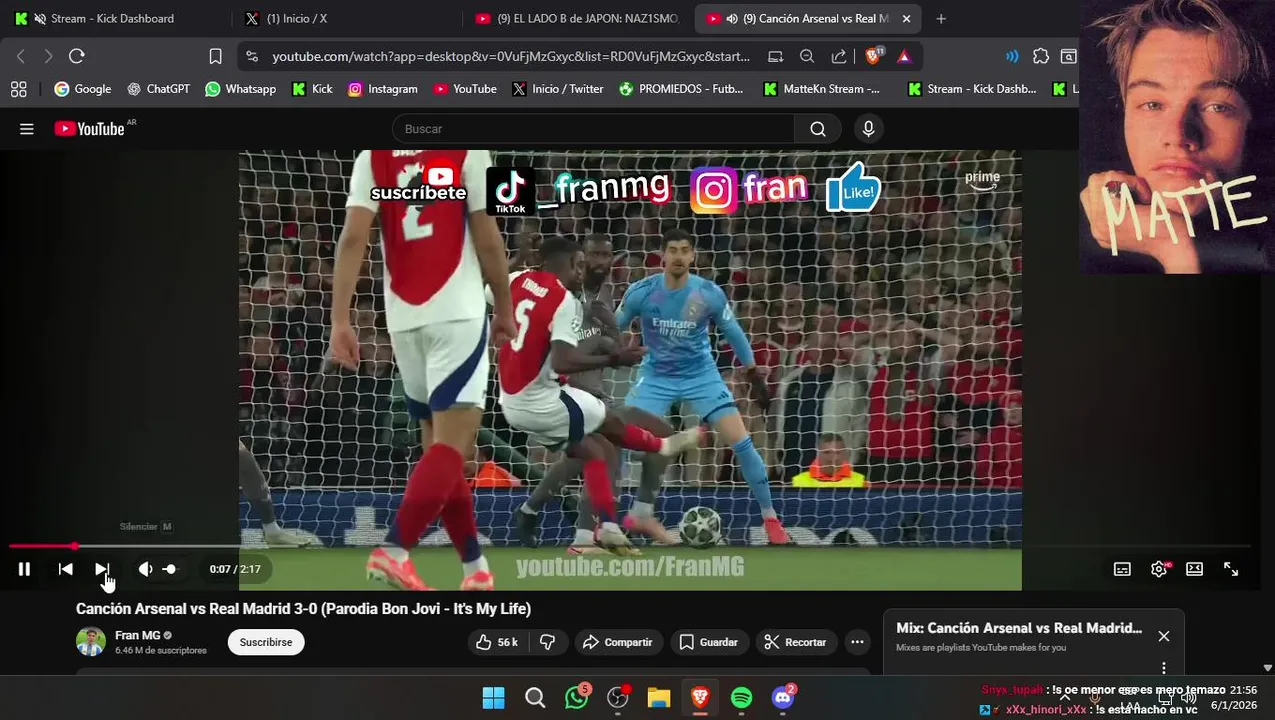Viewport: 1275px width, 720px height.
Task: Reload the page with refresh icon
Action: 77,56
